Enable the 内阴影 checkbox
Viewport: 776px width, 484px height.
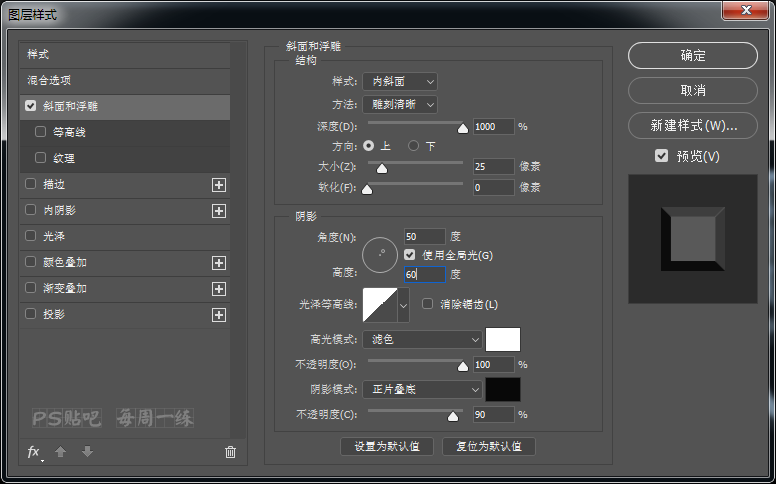pyautogui.click(x=31, y=210)
